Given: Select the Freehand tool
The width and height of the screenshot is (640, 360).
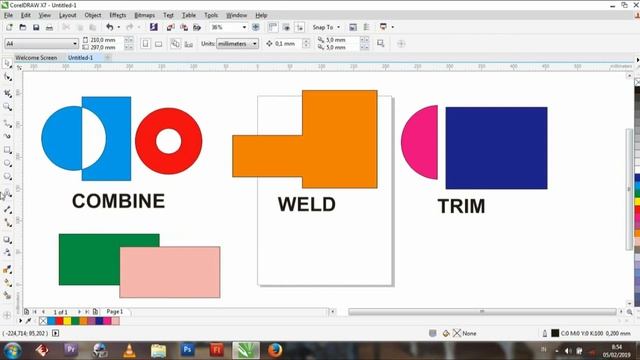Looking at the screenshot, I should click(x=7, y=123).
